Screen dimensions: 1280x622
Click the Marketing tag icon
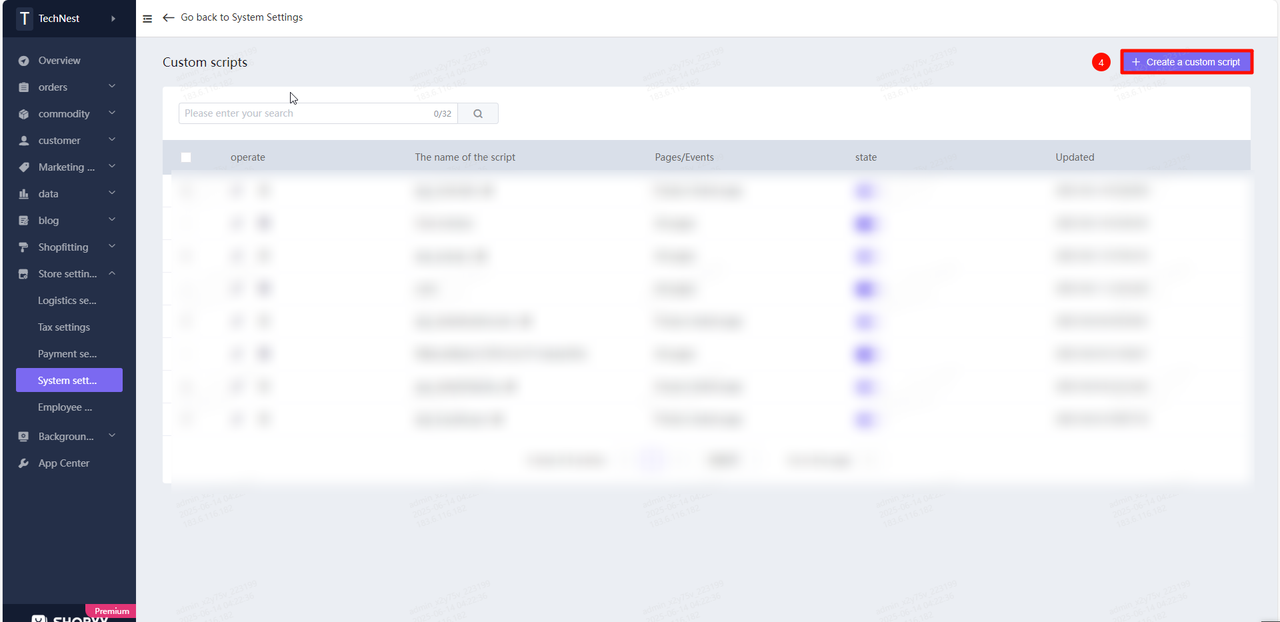pos(24,167)
